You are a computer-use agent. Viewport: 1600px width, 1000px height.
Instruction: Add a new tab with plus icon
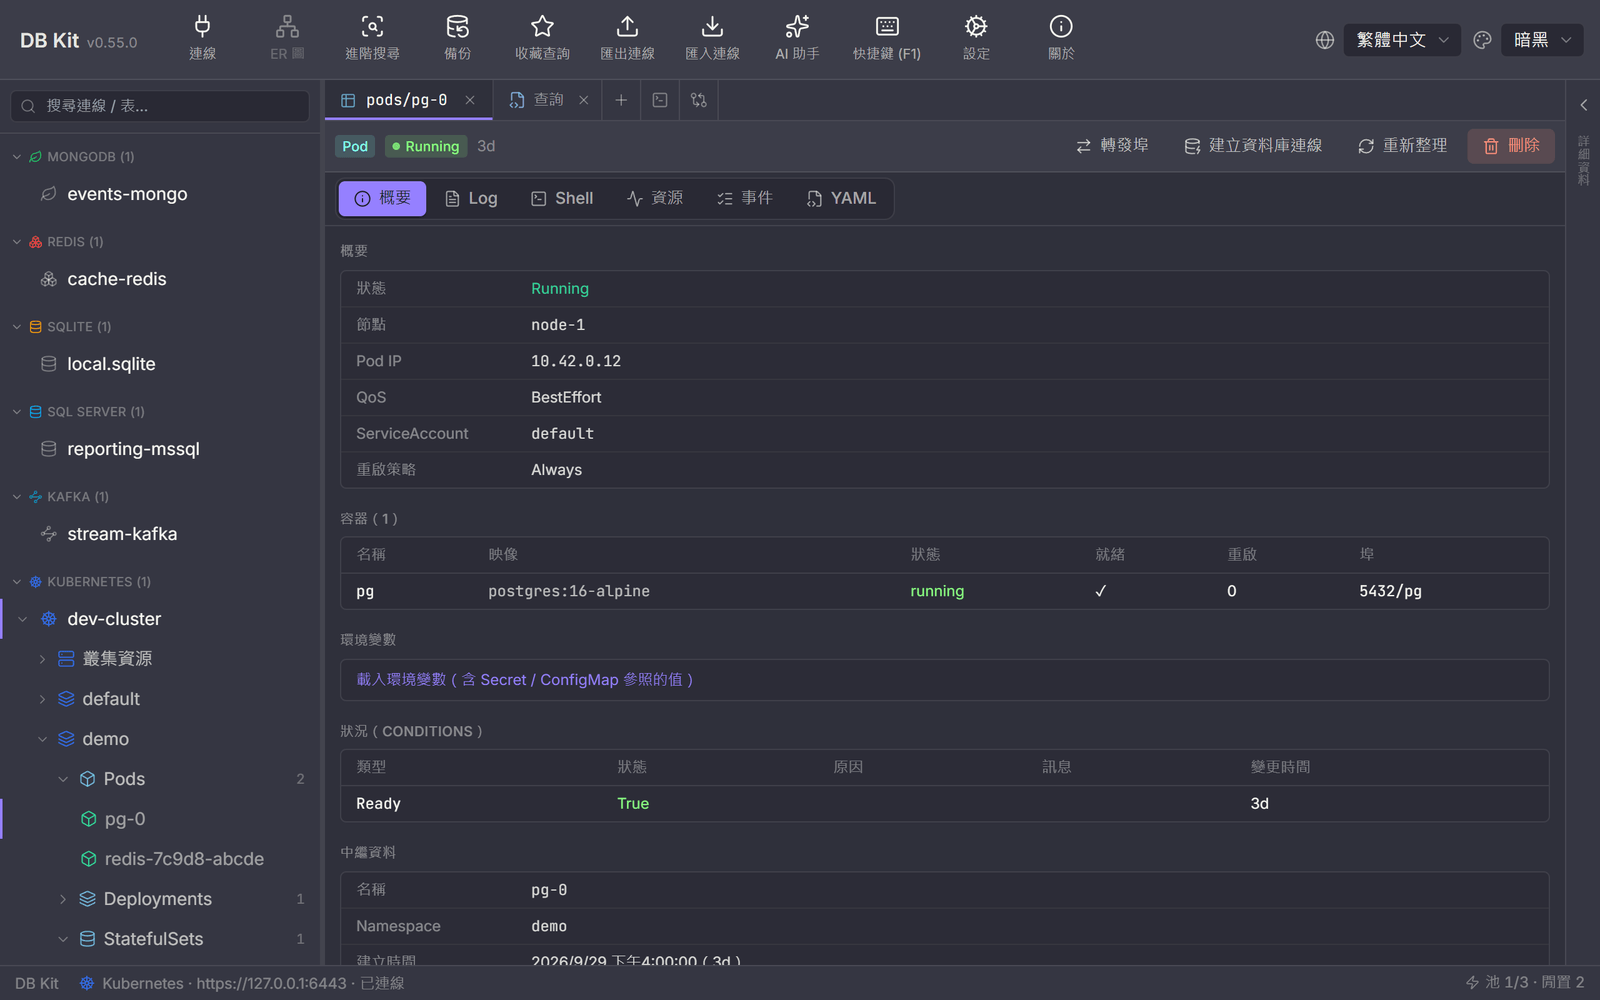click(621, 100)
